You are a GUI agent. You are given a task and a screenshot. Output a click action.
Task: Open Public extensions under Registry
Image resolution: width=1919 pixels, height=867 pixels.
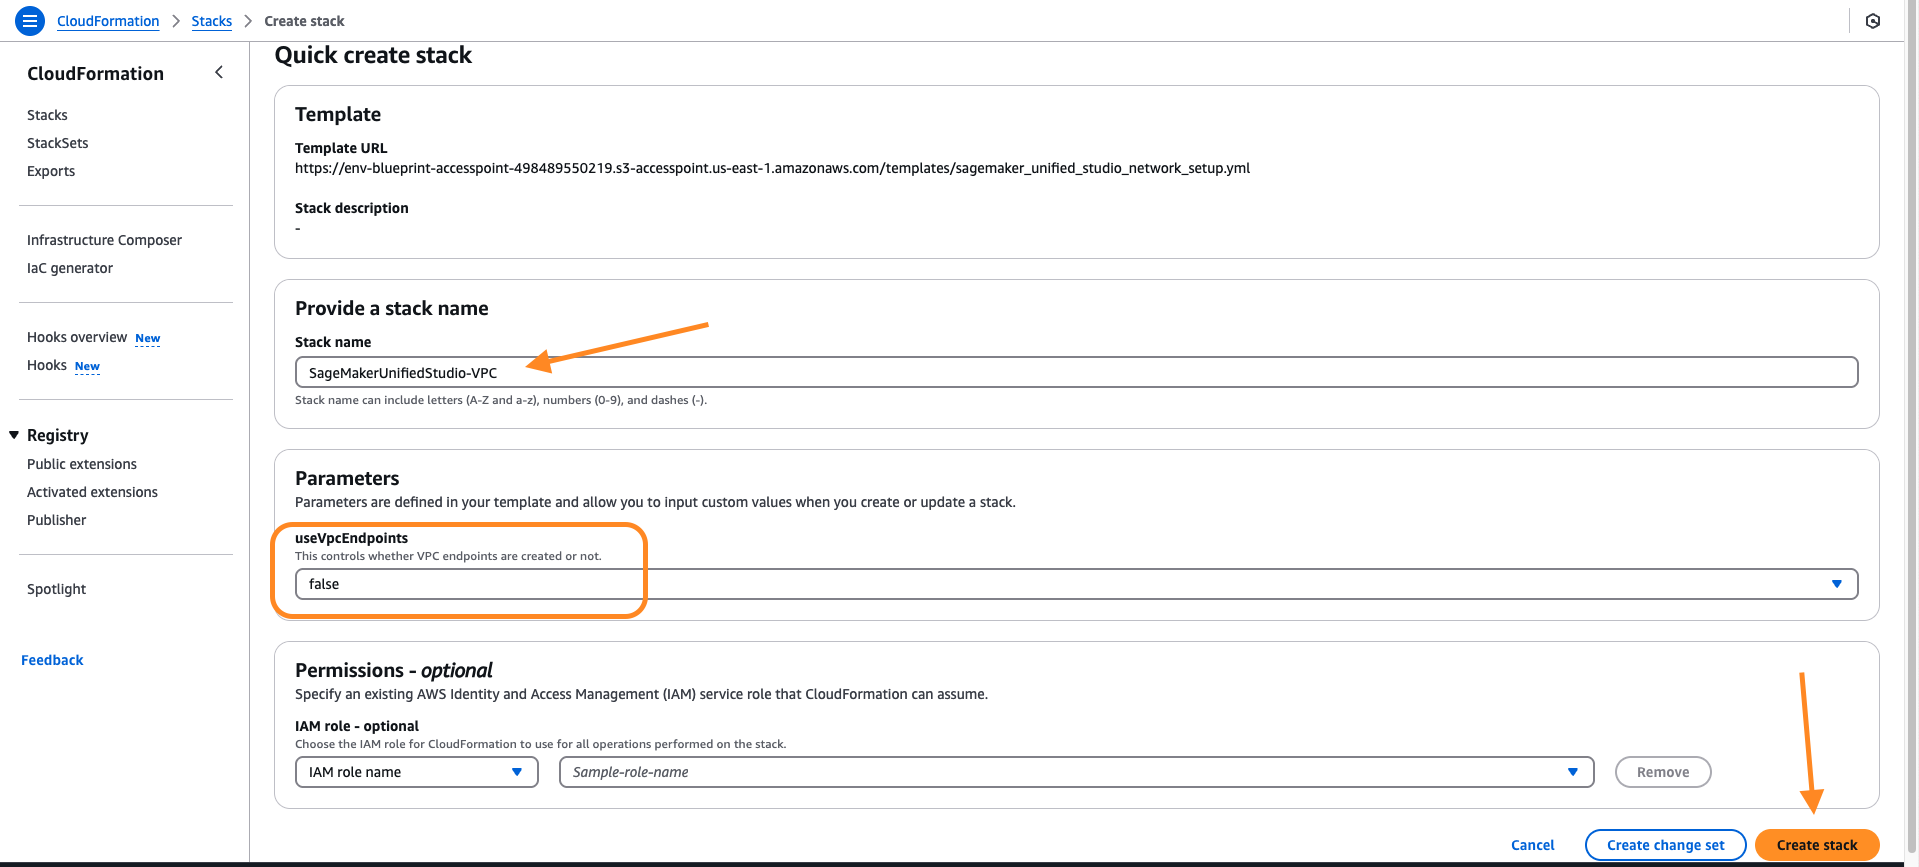click(x=82, y=464)
